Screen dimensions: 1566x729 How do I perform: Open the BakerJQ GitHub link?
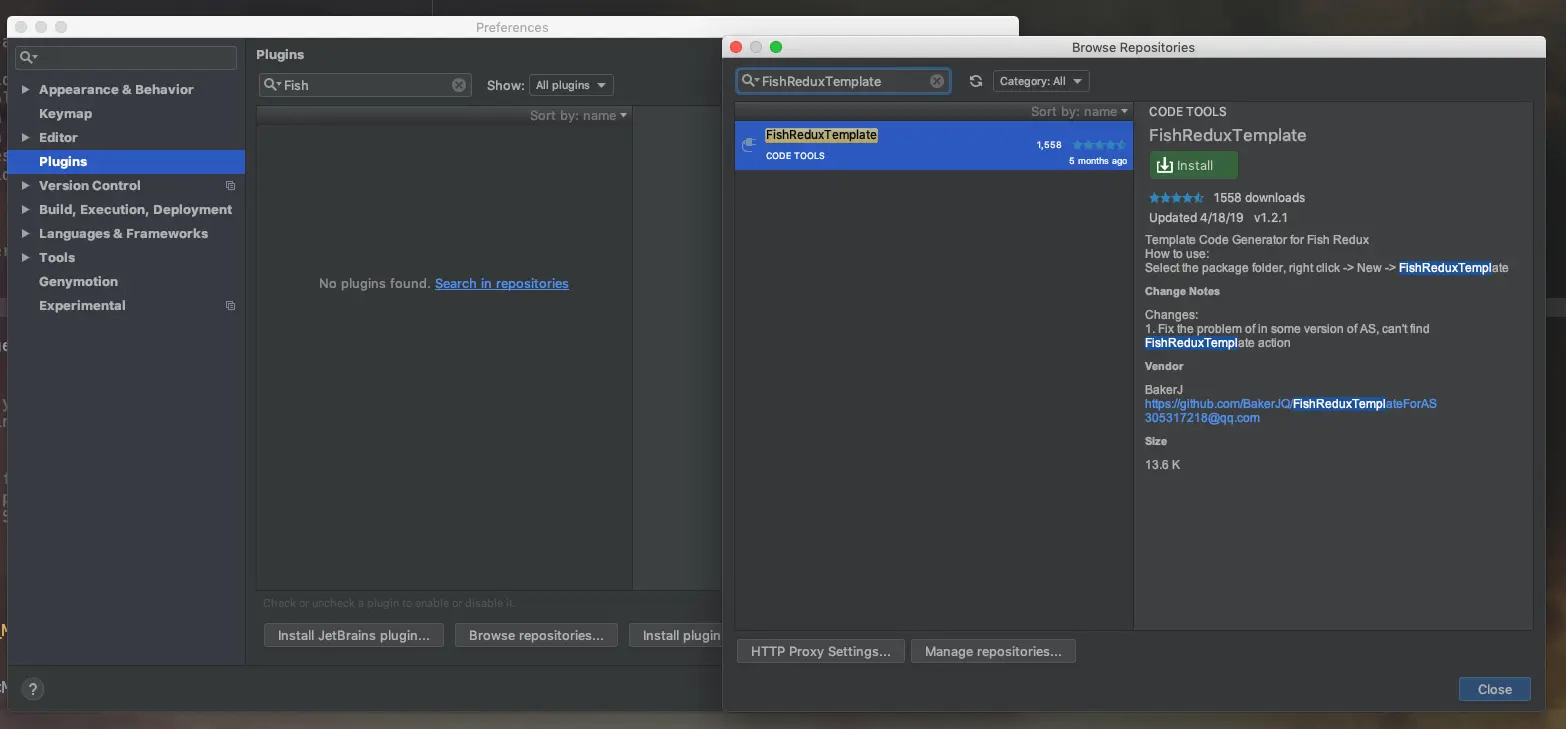1291,404
